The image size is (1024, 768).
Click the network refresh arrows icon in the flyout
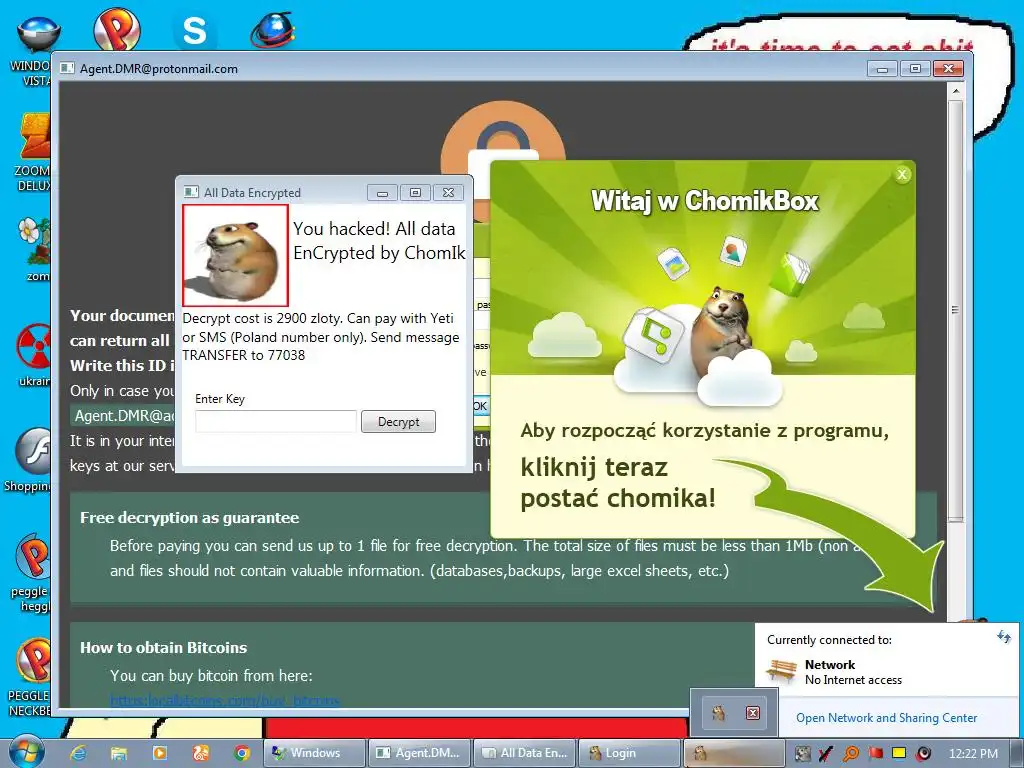click(1004, 637)
